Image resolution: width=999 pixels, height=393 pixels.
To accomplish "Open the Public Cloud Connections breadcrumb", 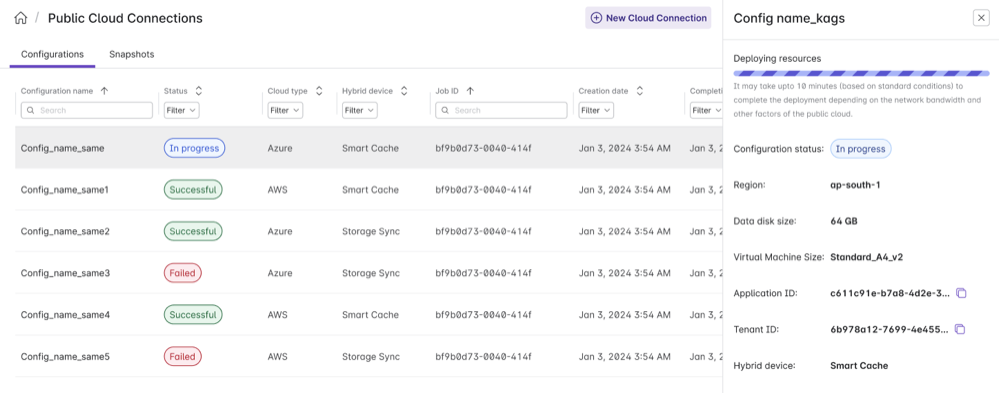I will point(125,18).
